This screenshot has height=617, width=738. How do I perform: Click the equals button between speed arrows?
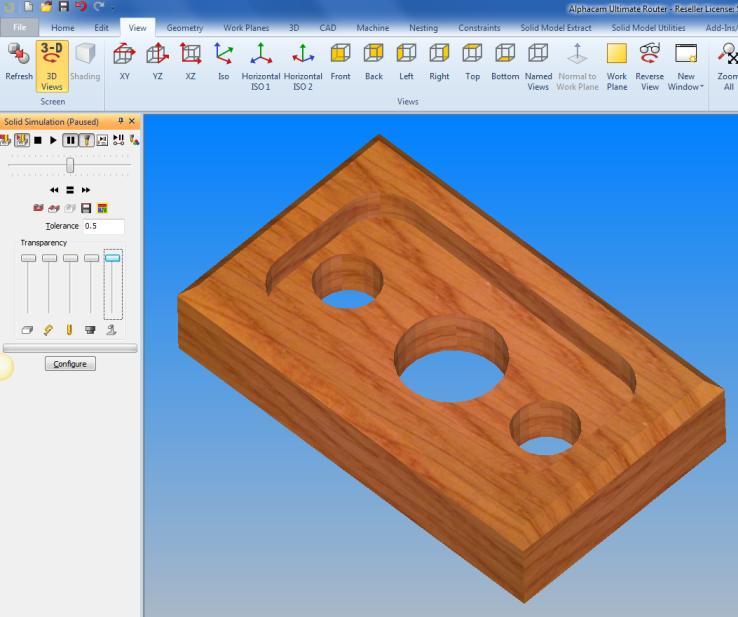70,190
